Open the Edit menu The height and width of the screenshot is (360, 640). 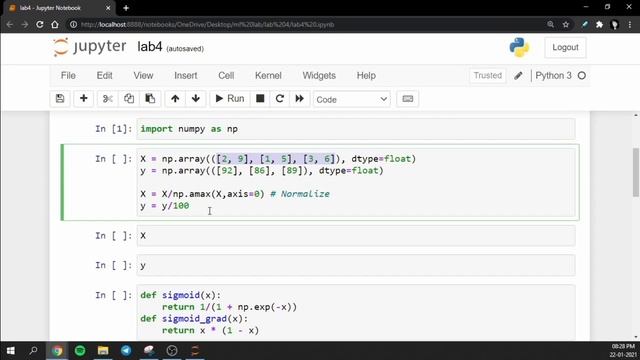coord(104,76)
